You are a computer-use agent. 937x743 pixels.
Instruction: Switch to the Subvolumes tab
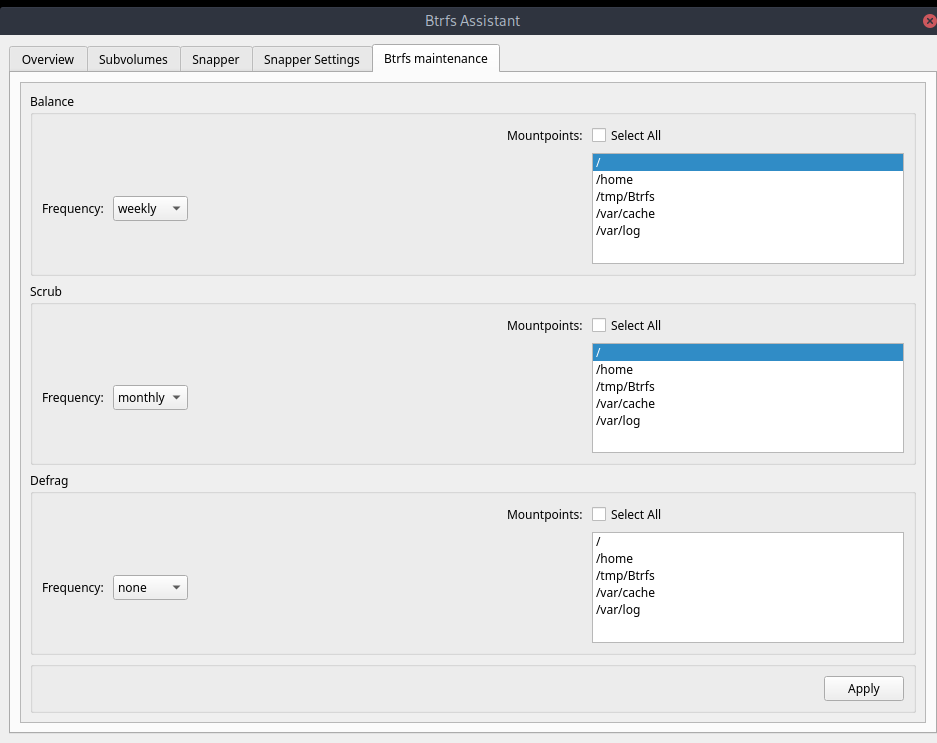pos(133,59)
